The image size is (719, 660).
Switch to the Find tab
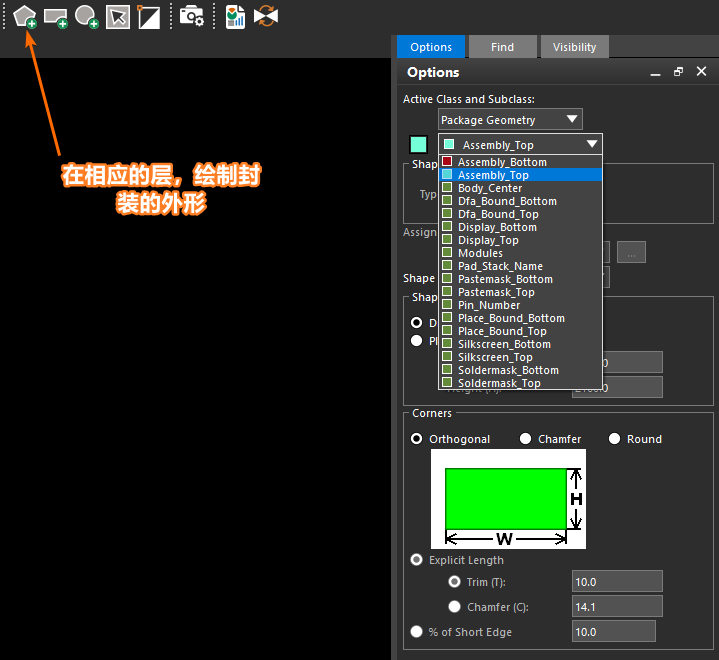(502, 47)
